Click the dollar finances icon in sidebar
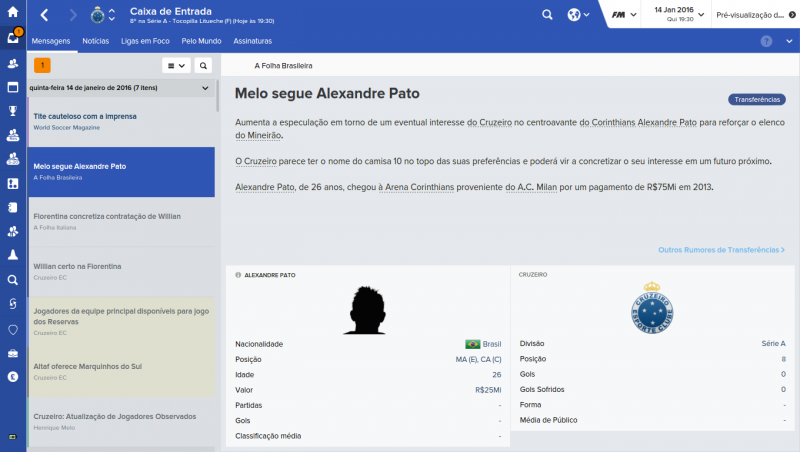This screenshot has height=452, width=800. point(13,377)
